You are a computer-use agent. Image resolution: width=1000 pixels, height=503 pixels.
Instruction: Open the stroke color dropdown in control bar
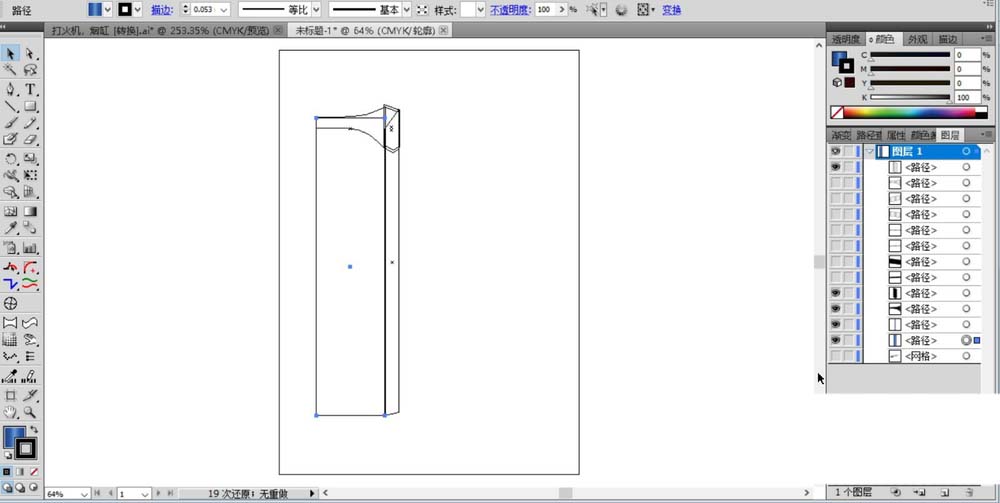pos(138,10)
